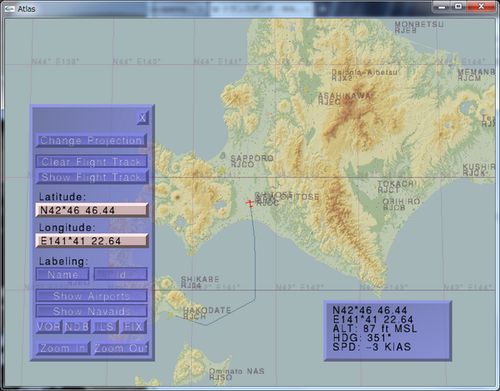Switch labeling to Id
Image resolution: width=500 pixels, height=391 pixels.
(x=121, y=274)
